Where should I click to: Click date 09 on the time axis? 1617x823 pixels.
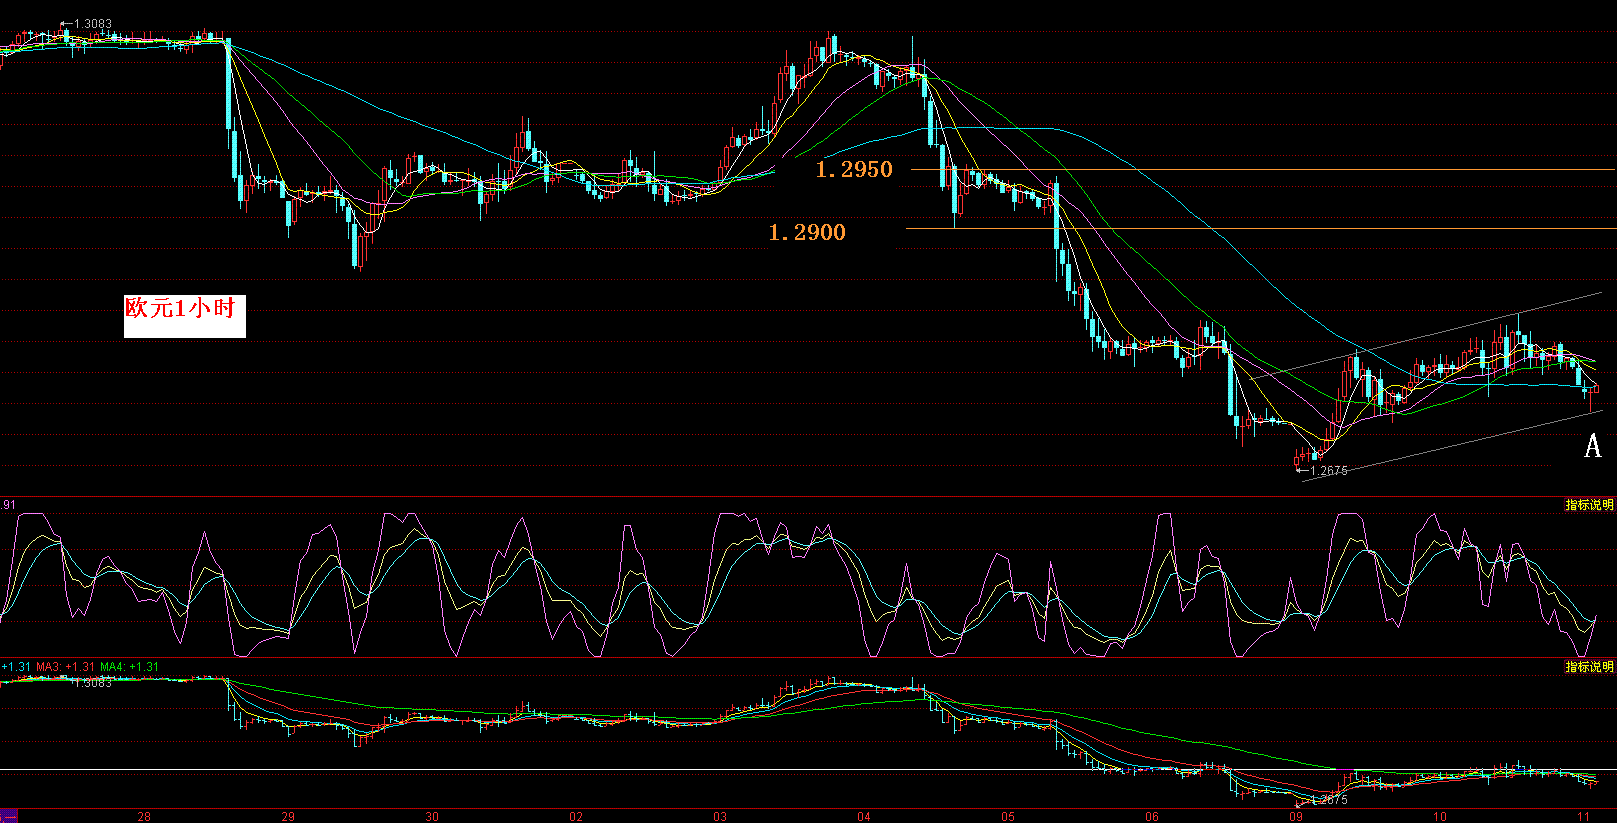[1296, 816]
